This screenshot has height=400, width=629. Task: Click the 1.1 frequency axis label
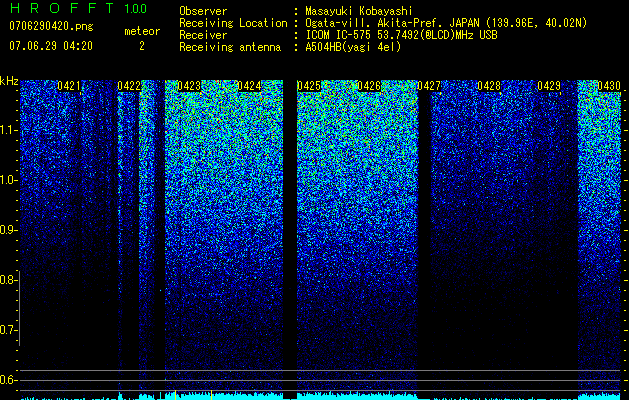(x=9, y=130)
